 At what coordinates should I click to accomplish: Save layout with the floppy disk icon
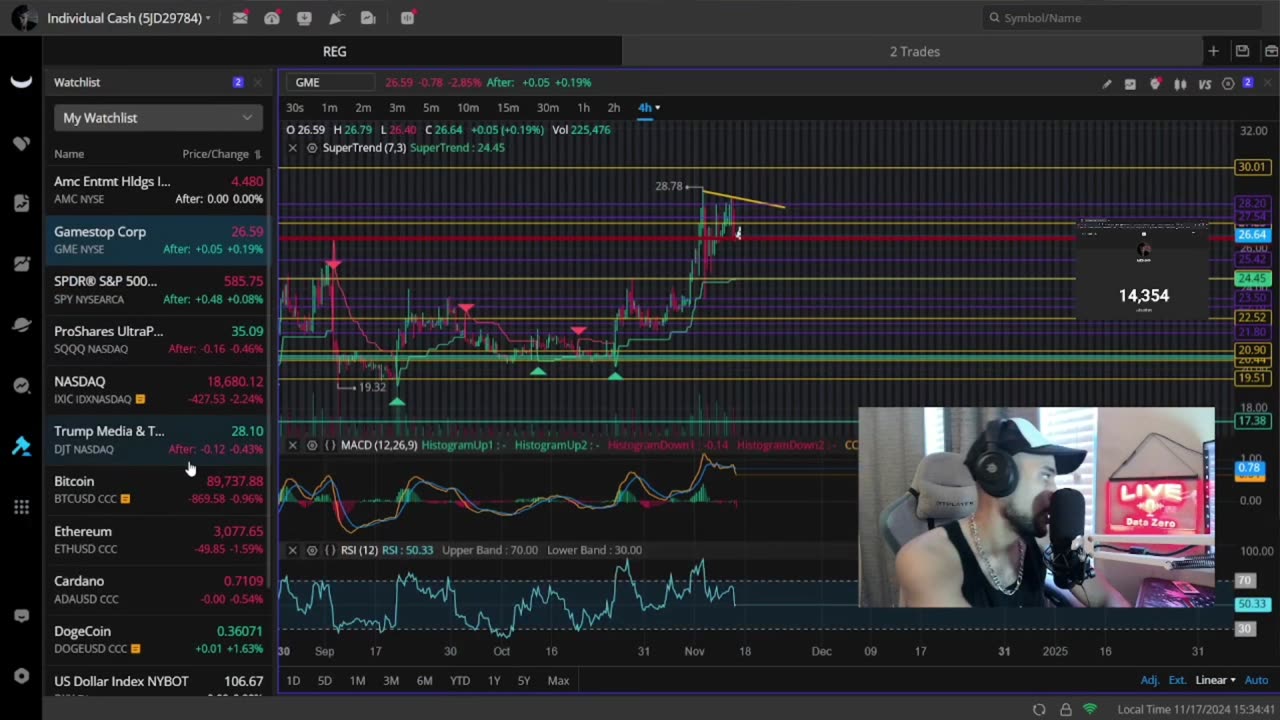tap(1242, 51)
